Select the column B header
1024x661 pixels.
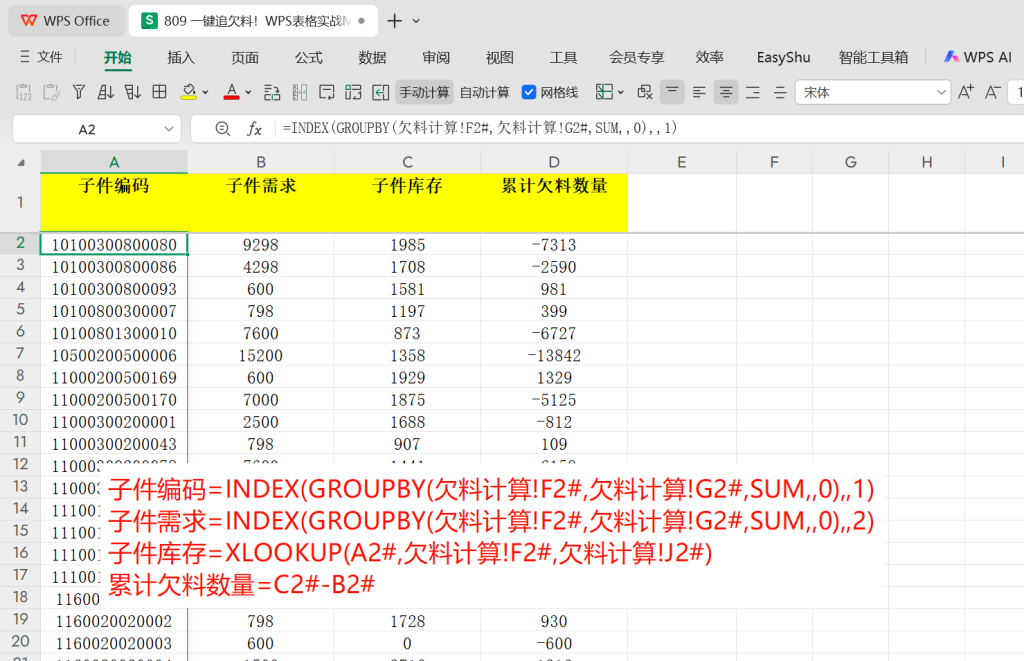[x=261, y=161]
